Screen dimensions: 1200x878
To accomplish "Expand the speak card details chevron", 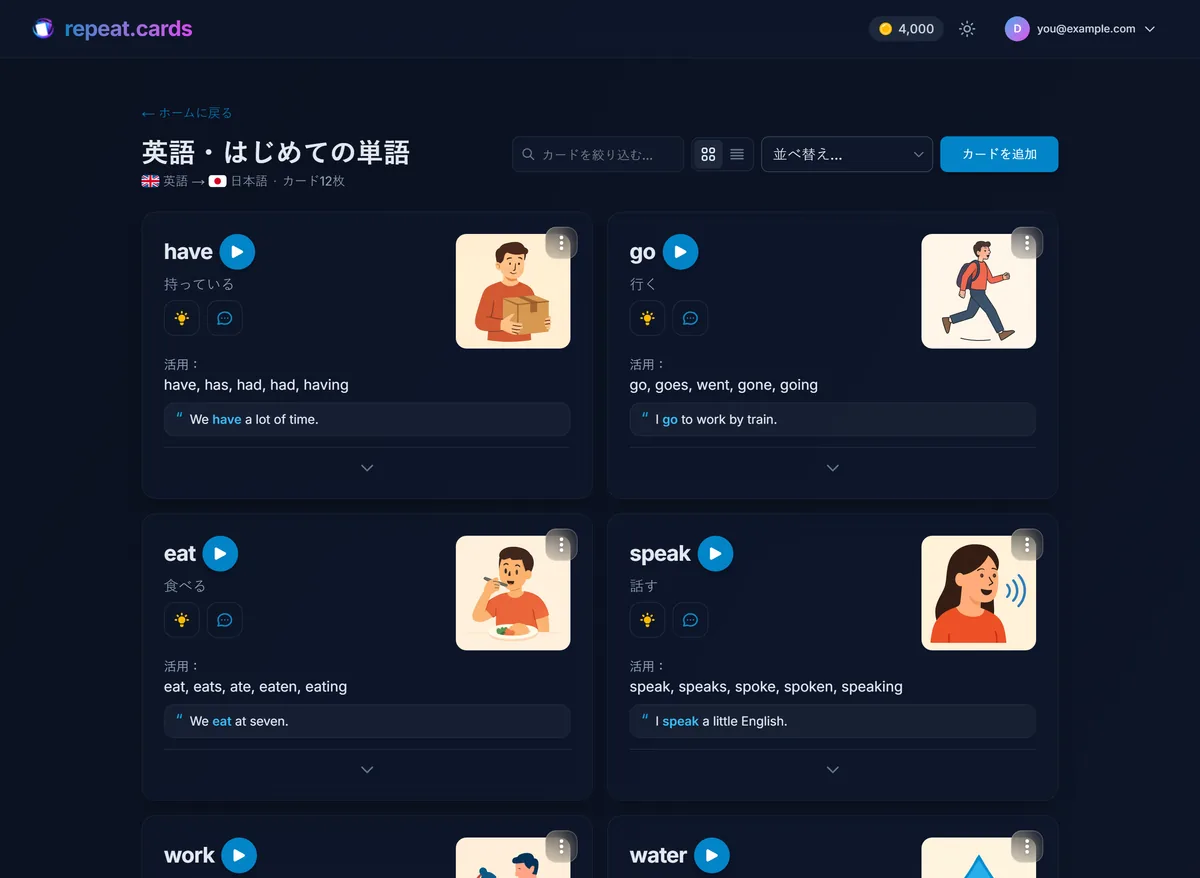I will [x=833, y=770].
